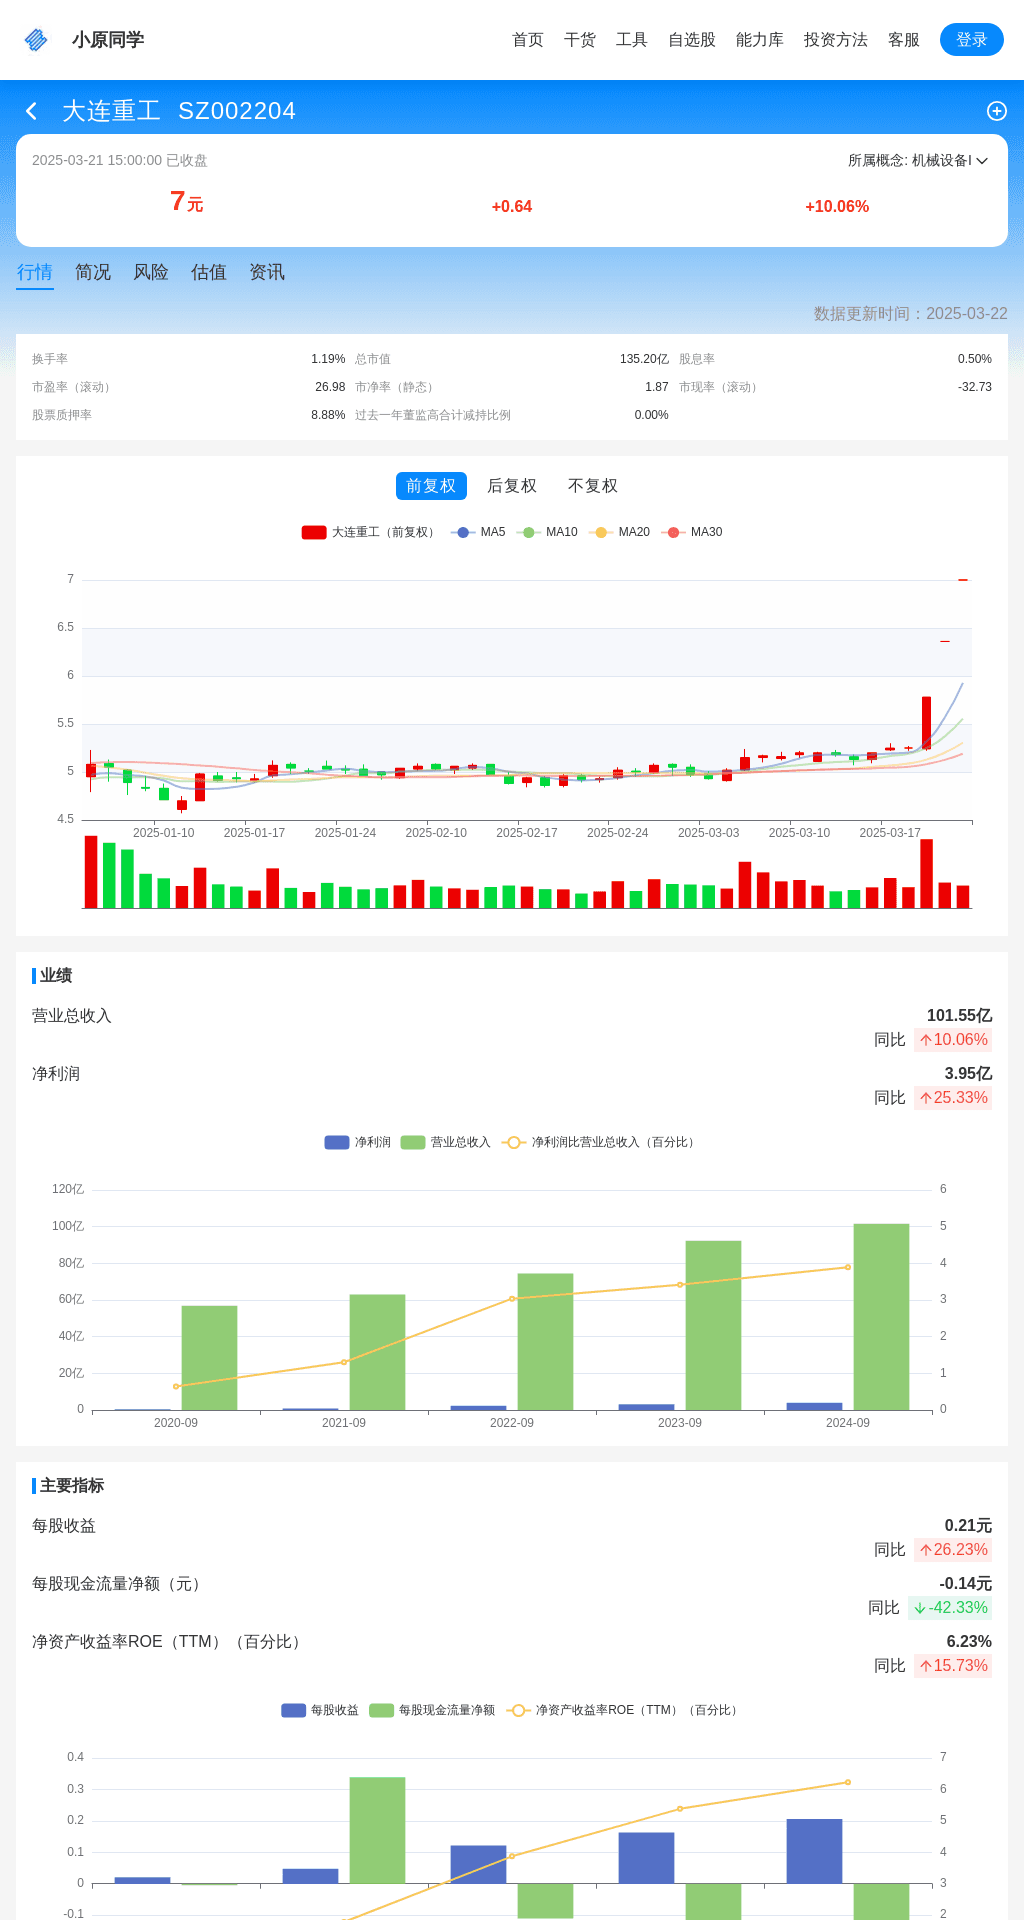Viewport: 1024px width, 1920px height.
Task: Open the 首页 menu item
Action: [x=528, y=40]
